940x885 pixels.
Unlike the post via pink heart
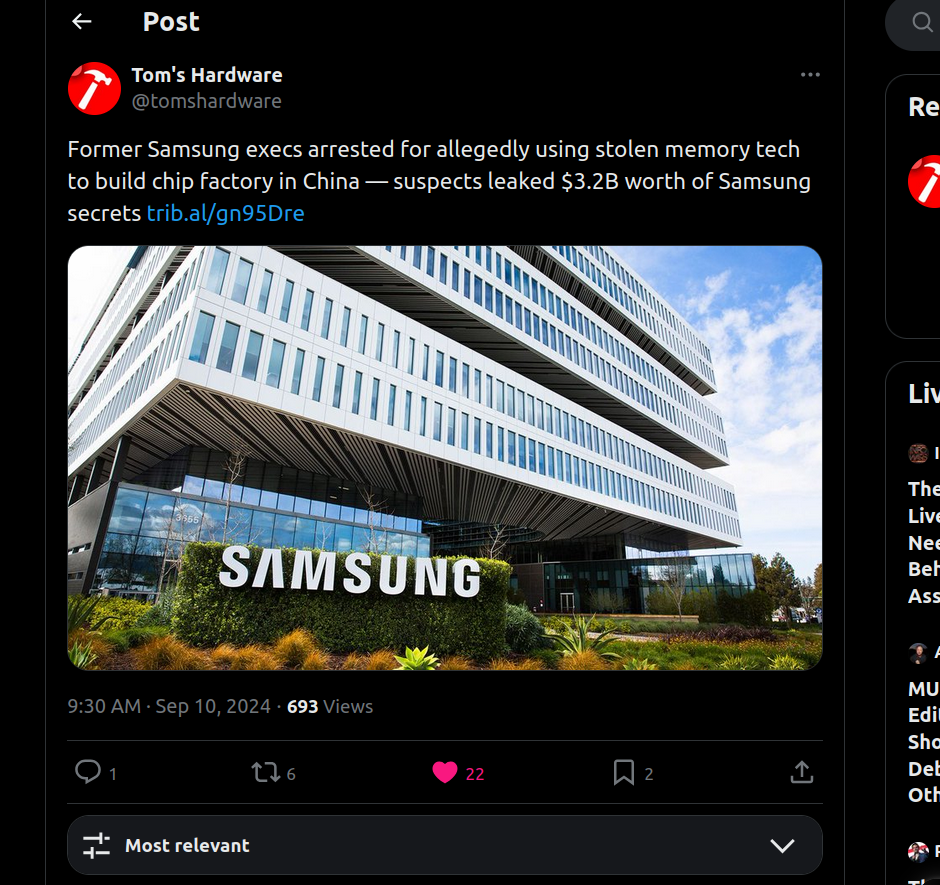coord(445,772)
